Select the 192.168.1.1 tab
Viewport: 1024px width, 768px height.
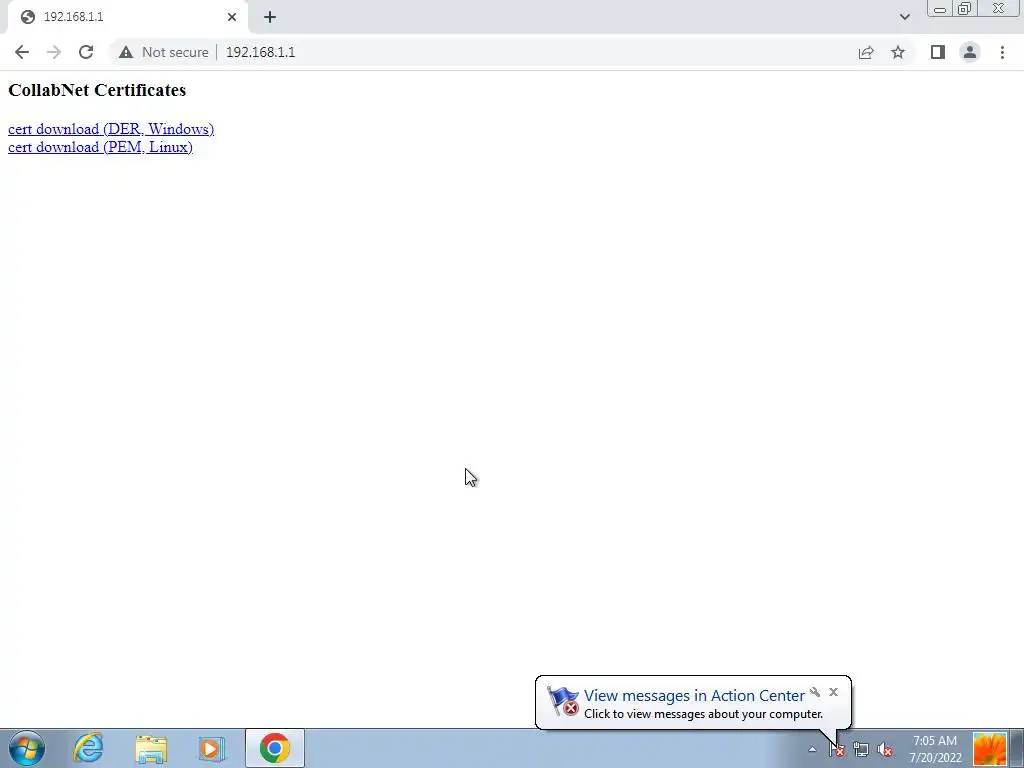coord(127,17)
